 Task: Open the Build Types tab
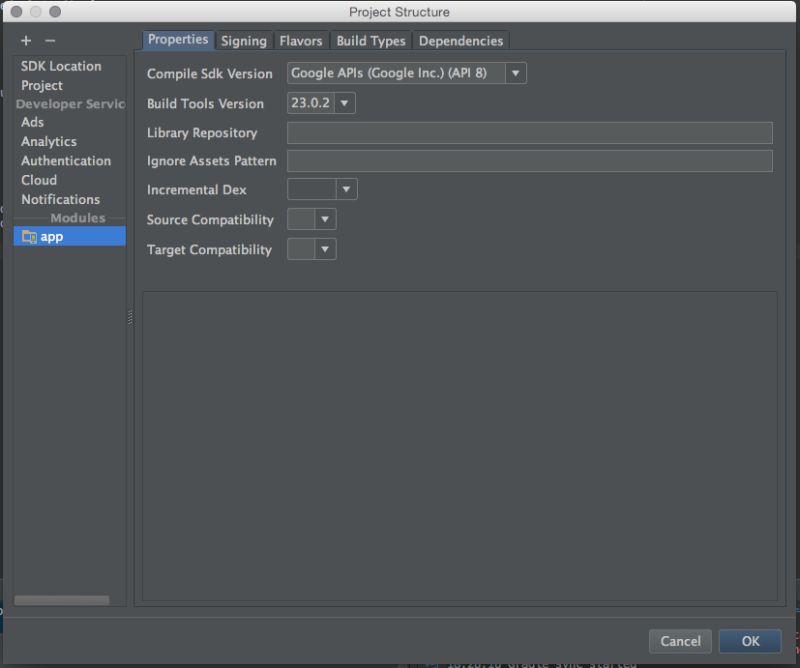point(371,41)
